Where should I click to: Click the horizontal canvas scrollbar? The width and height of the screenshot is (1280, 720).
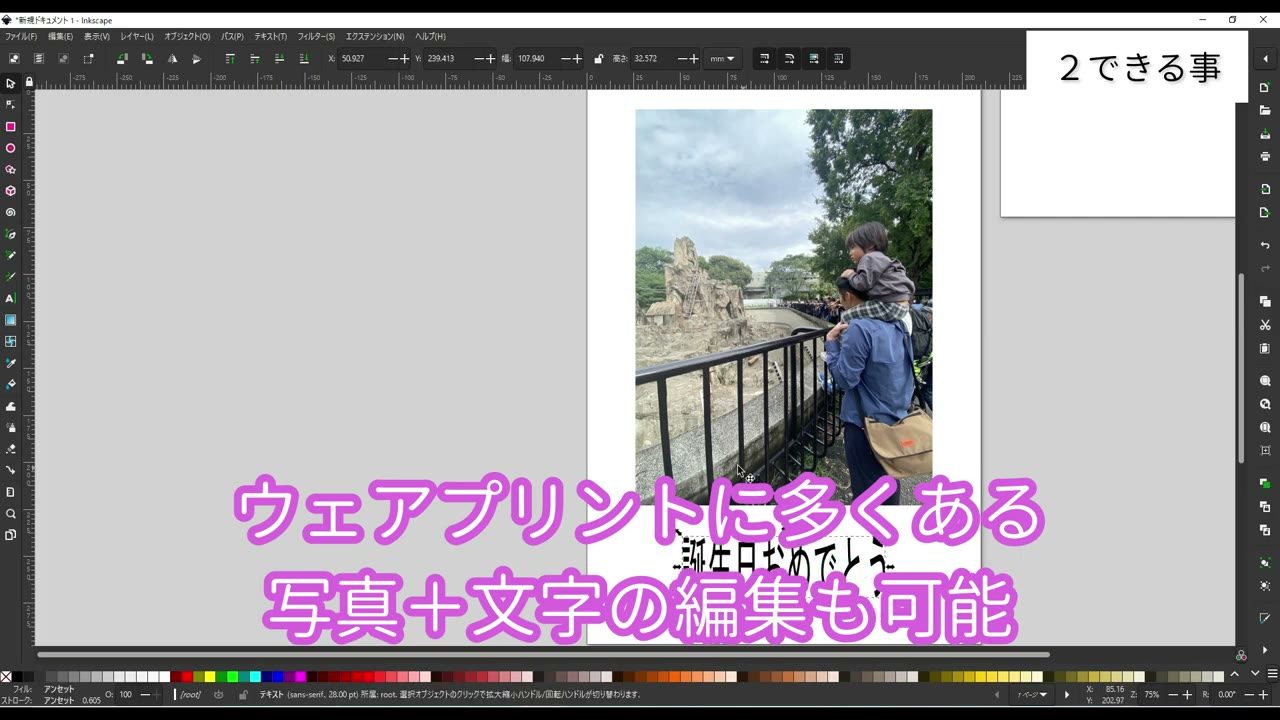click(x=543, y=655)
